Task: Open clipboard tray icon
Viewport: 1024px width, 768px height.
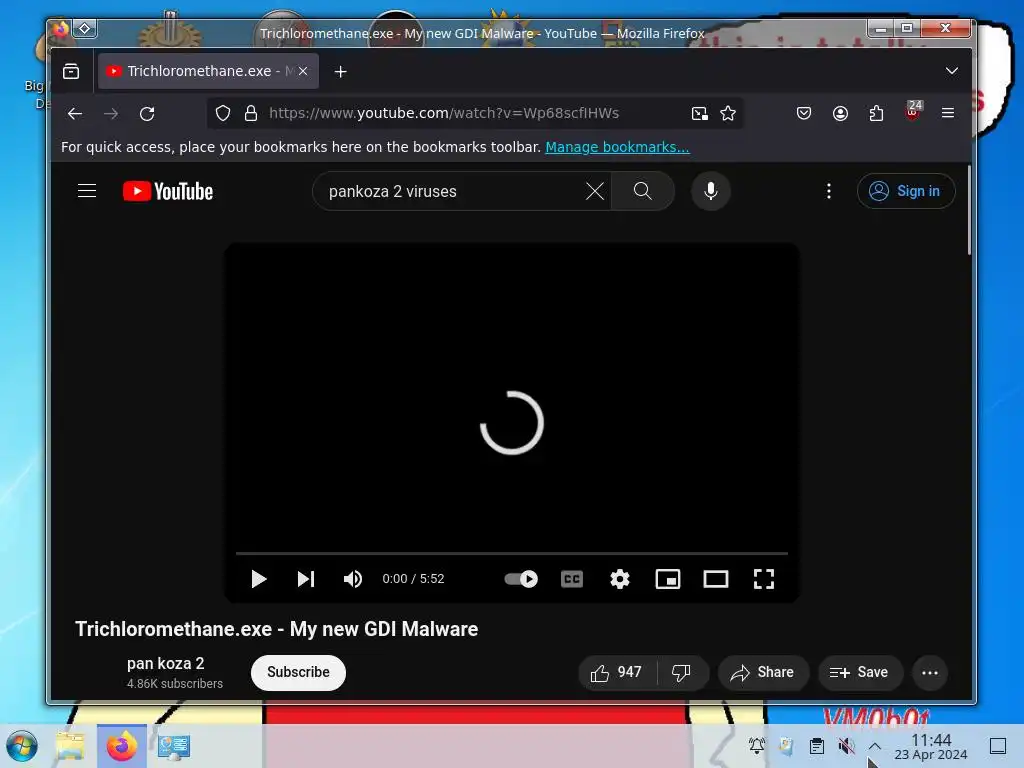Action: coord(816,745)
